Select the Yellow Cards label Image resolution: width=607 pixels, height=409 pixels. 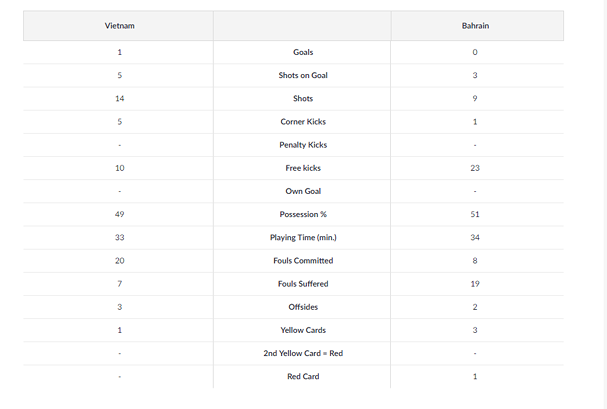[302, 330]
